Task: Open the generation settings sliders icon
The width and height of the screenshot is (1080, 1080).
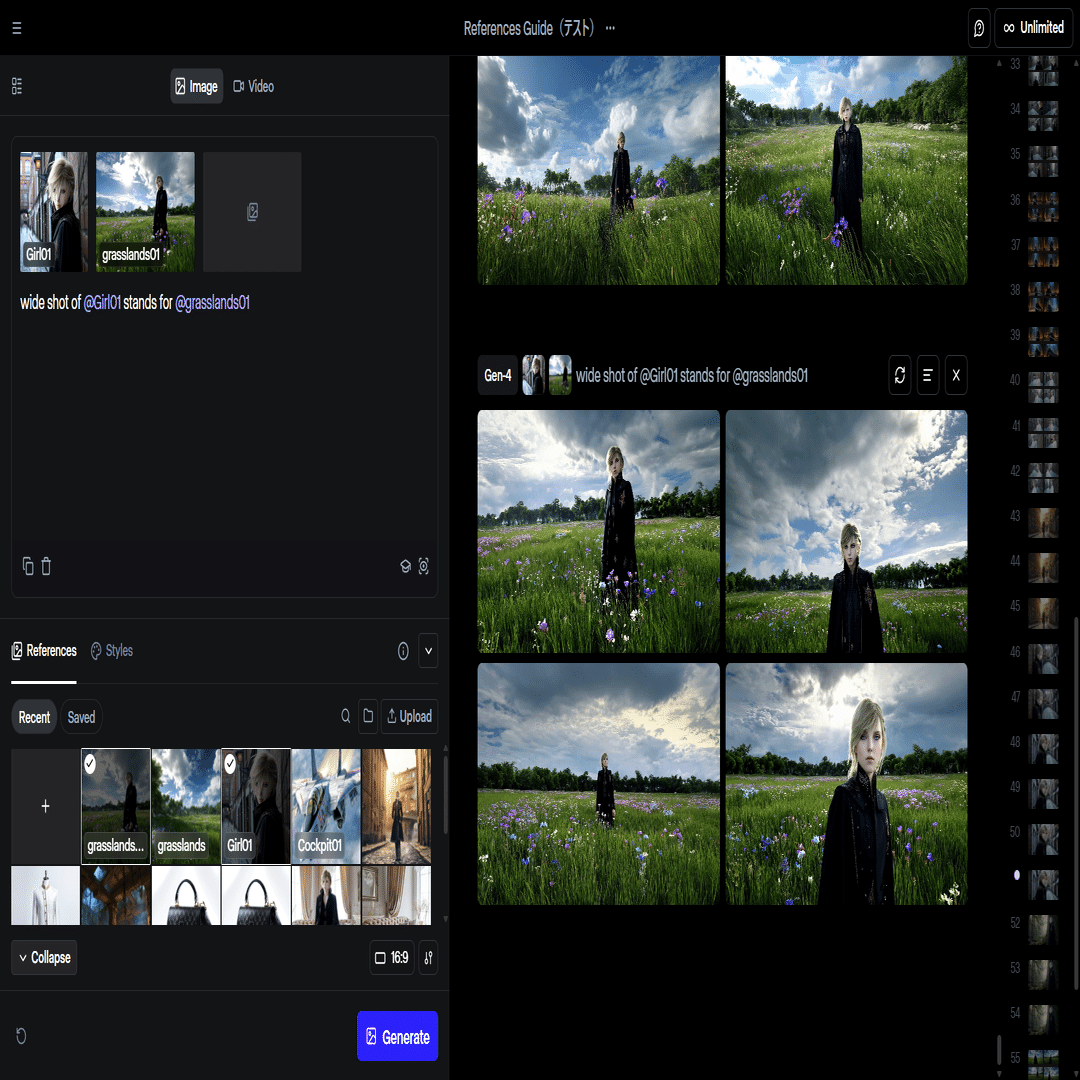Action: click(428, 957)
